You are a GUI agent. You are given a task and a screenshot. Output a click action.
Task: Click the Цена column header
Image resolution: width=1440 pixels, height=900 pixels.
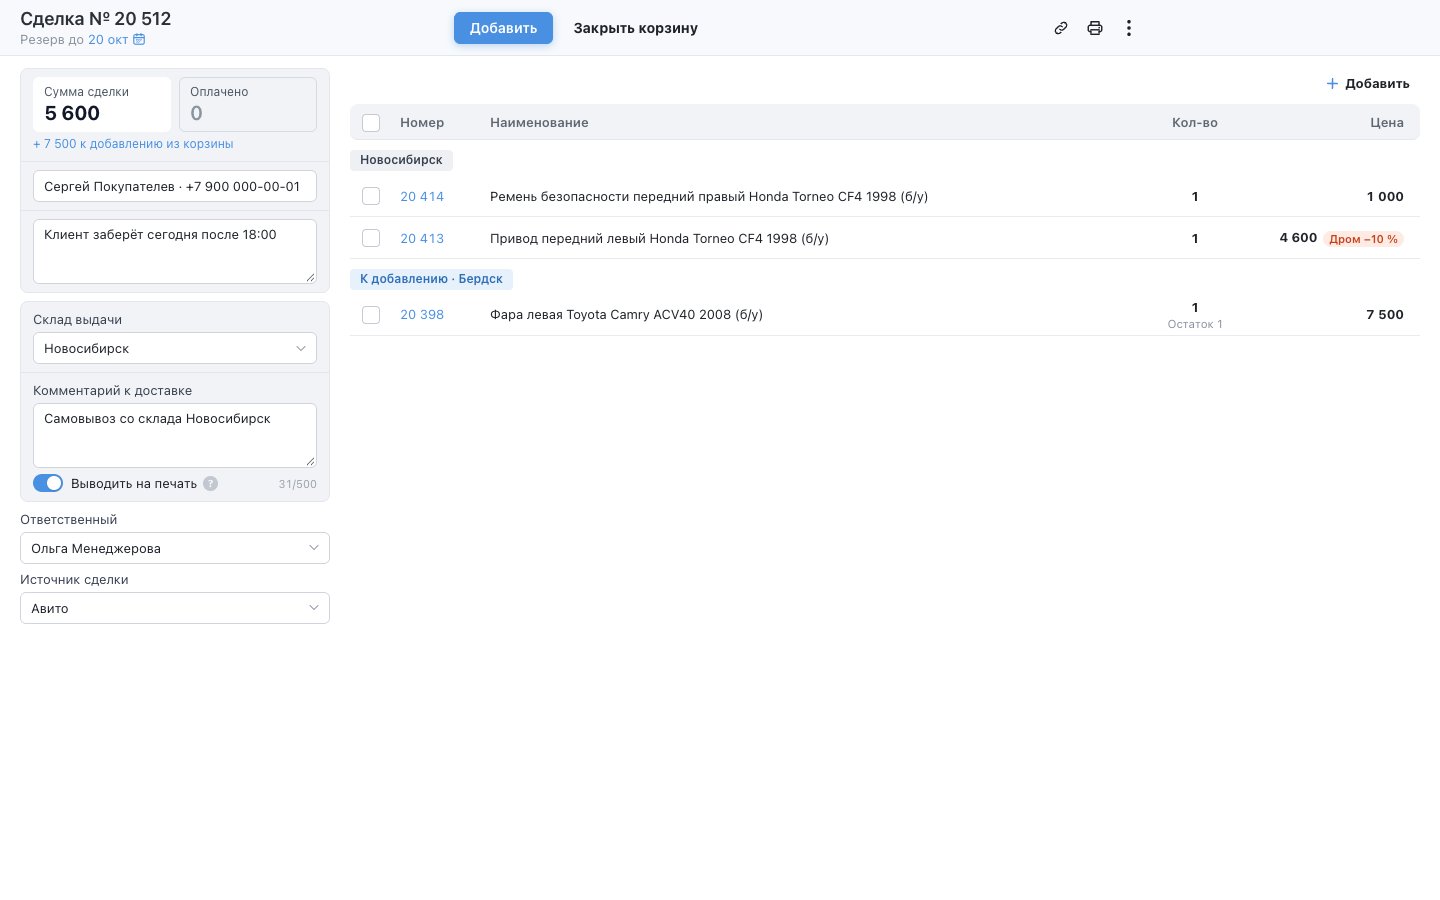point(1387,123)
